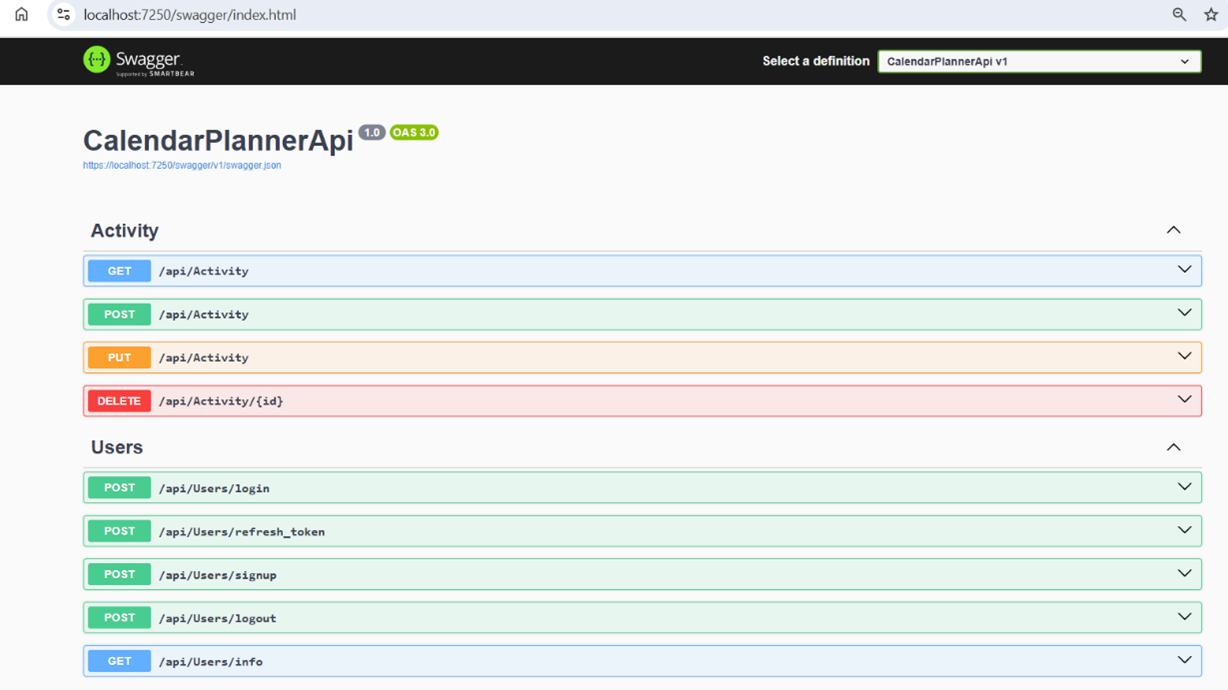Click the POST badge for /api/Users/signup
This screenshot has height=690, width=1228.
(x=119, y=575)
